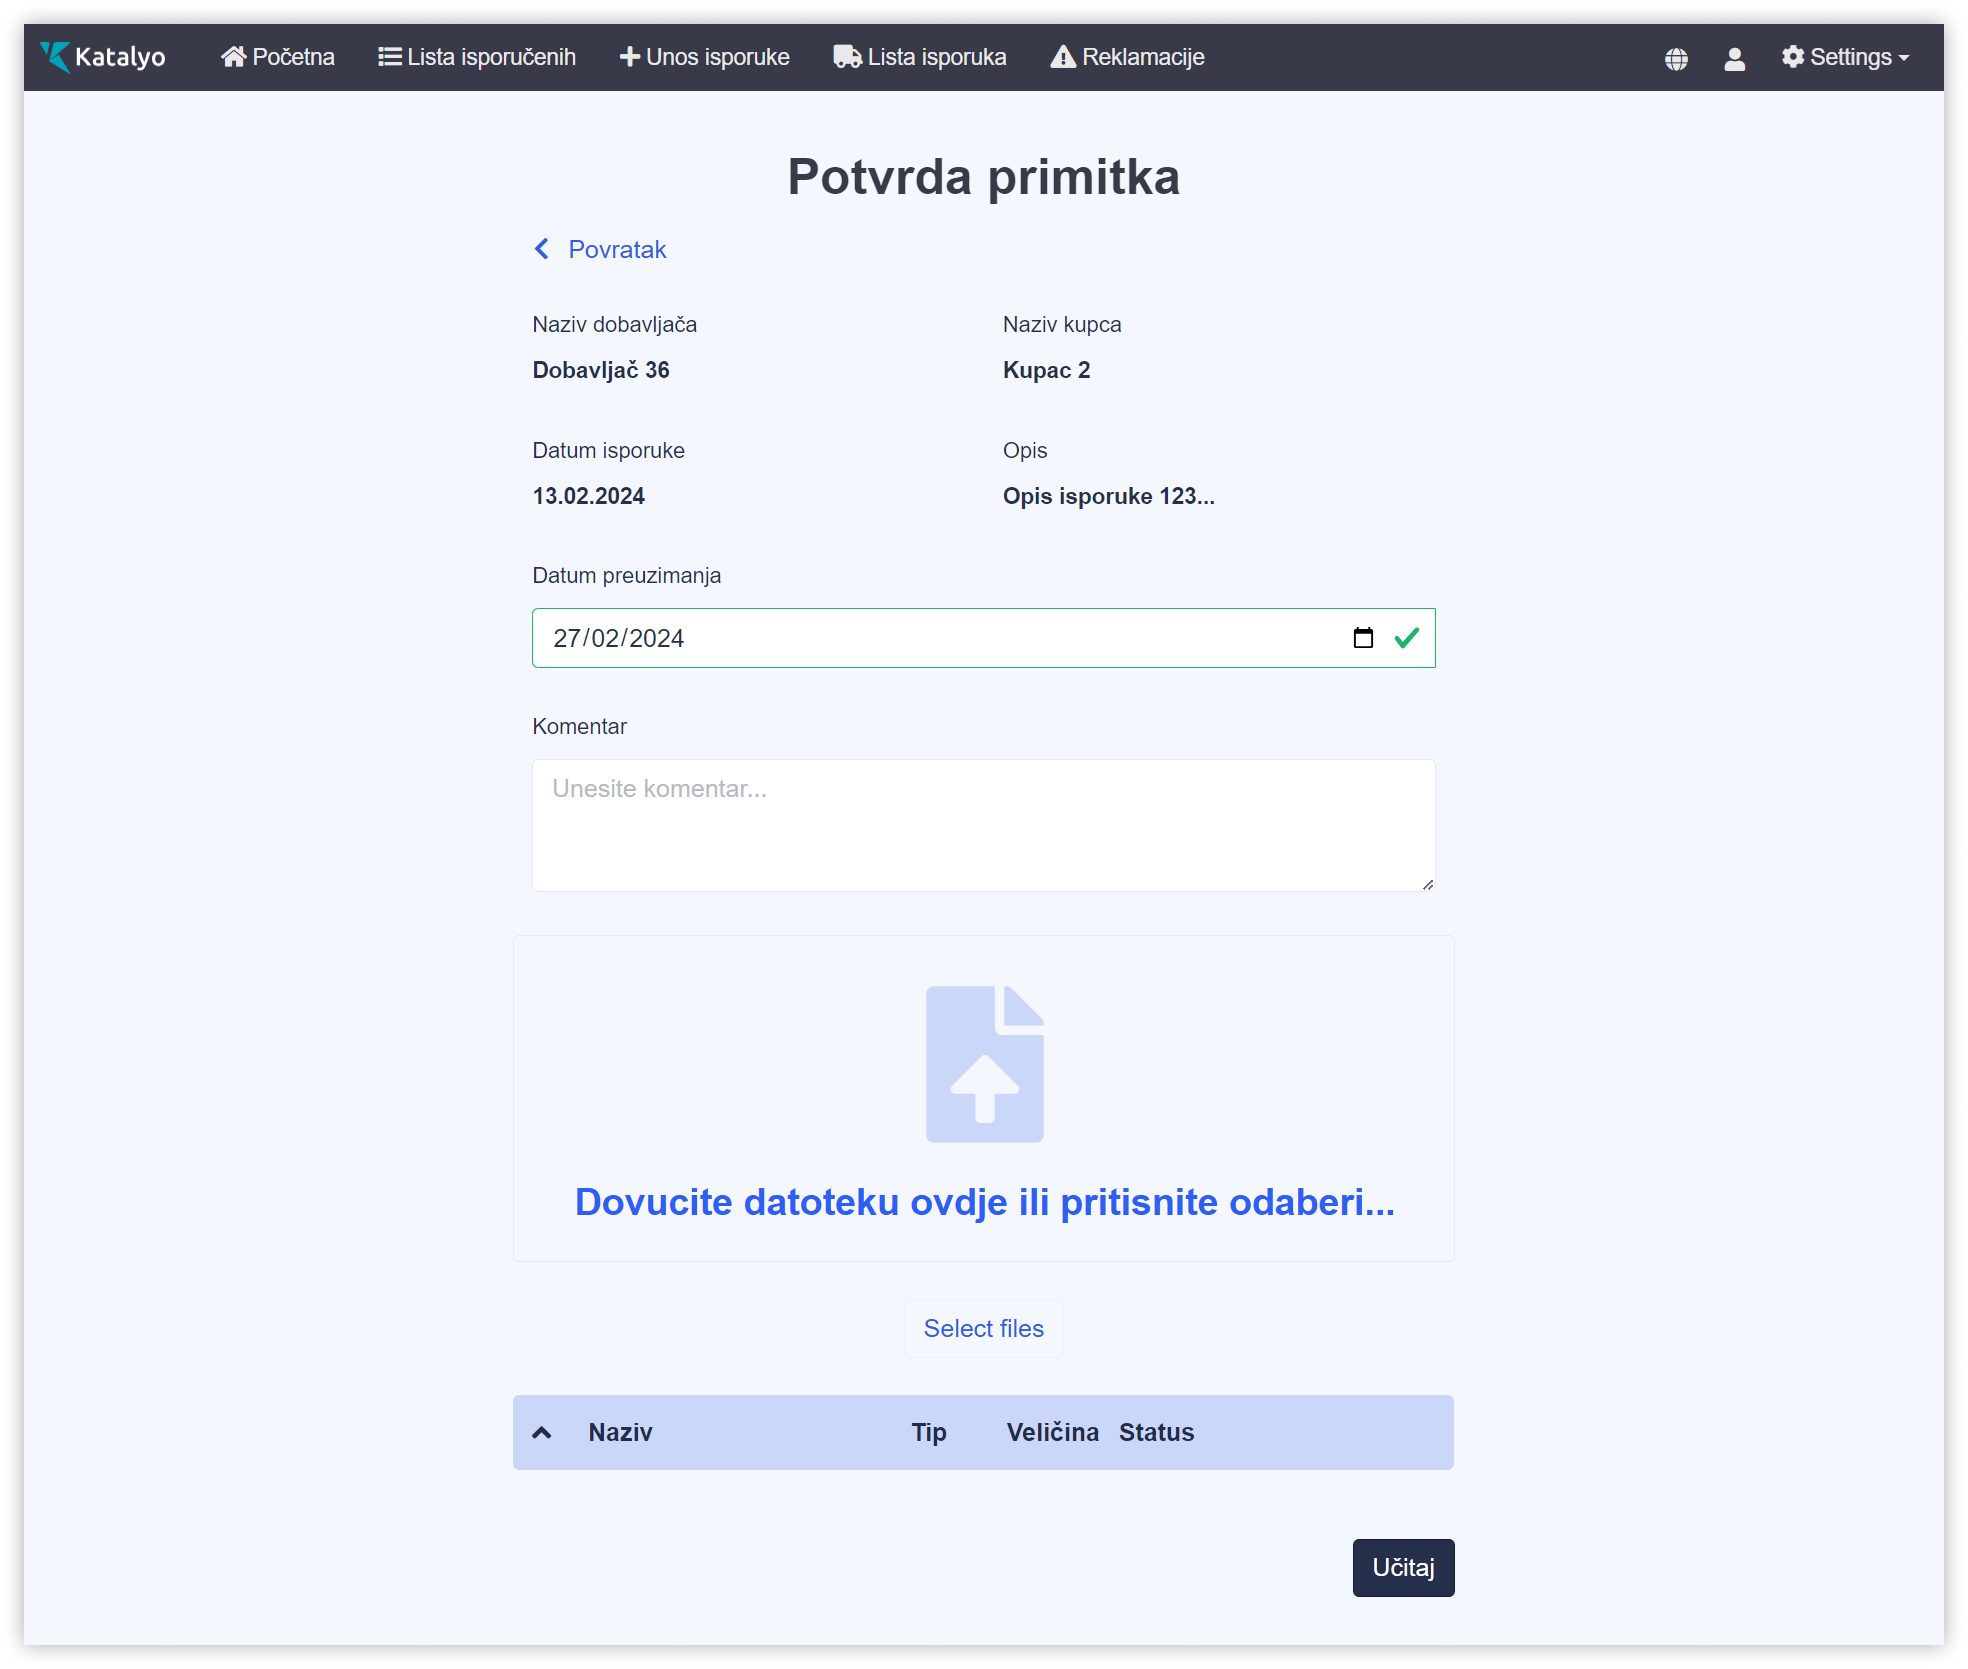Go to Početna in navigation bar
The height and width of the screenshot is (1669, 1968).
pos(278,57)
